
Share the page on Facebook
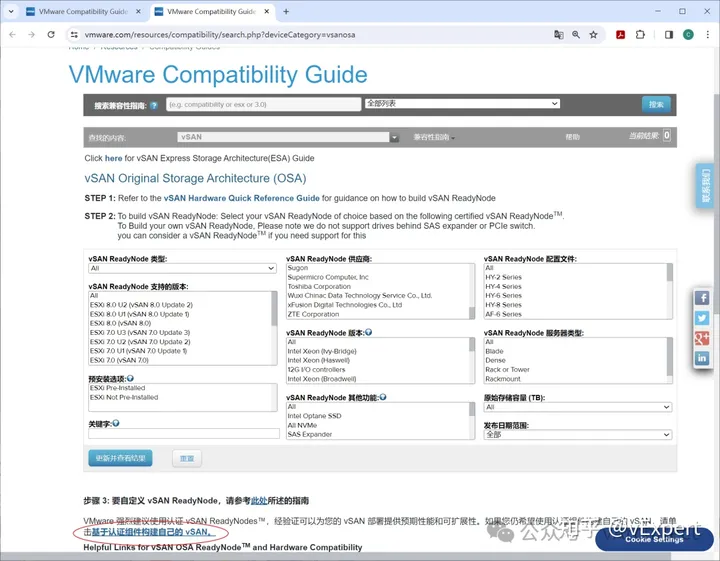(x=702, y=298)
